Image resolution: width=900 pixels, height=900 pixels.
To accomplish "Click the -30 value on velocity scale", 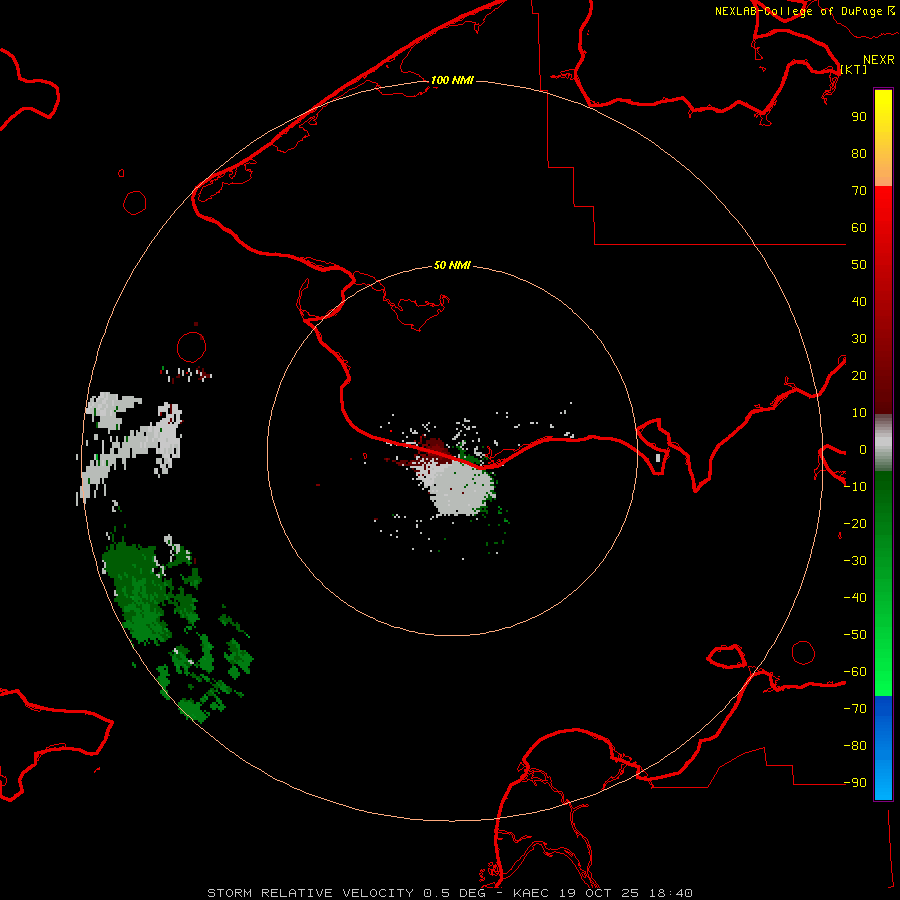I will pyautogui.click(x=855, y=561).
